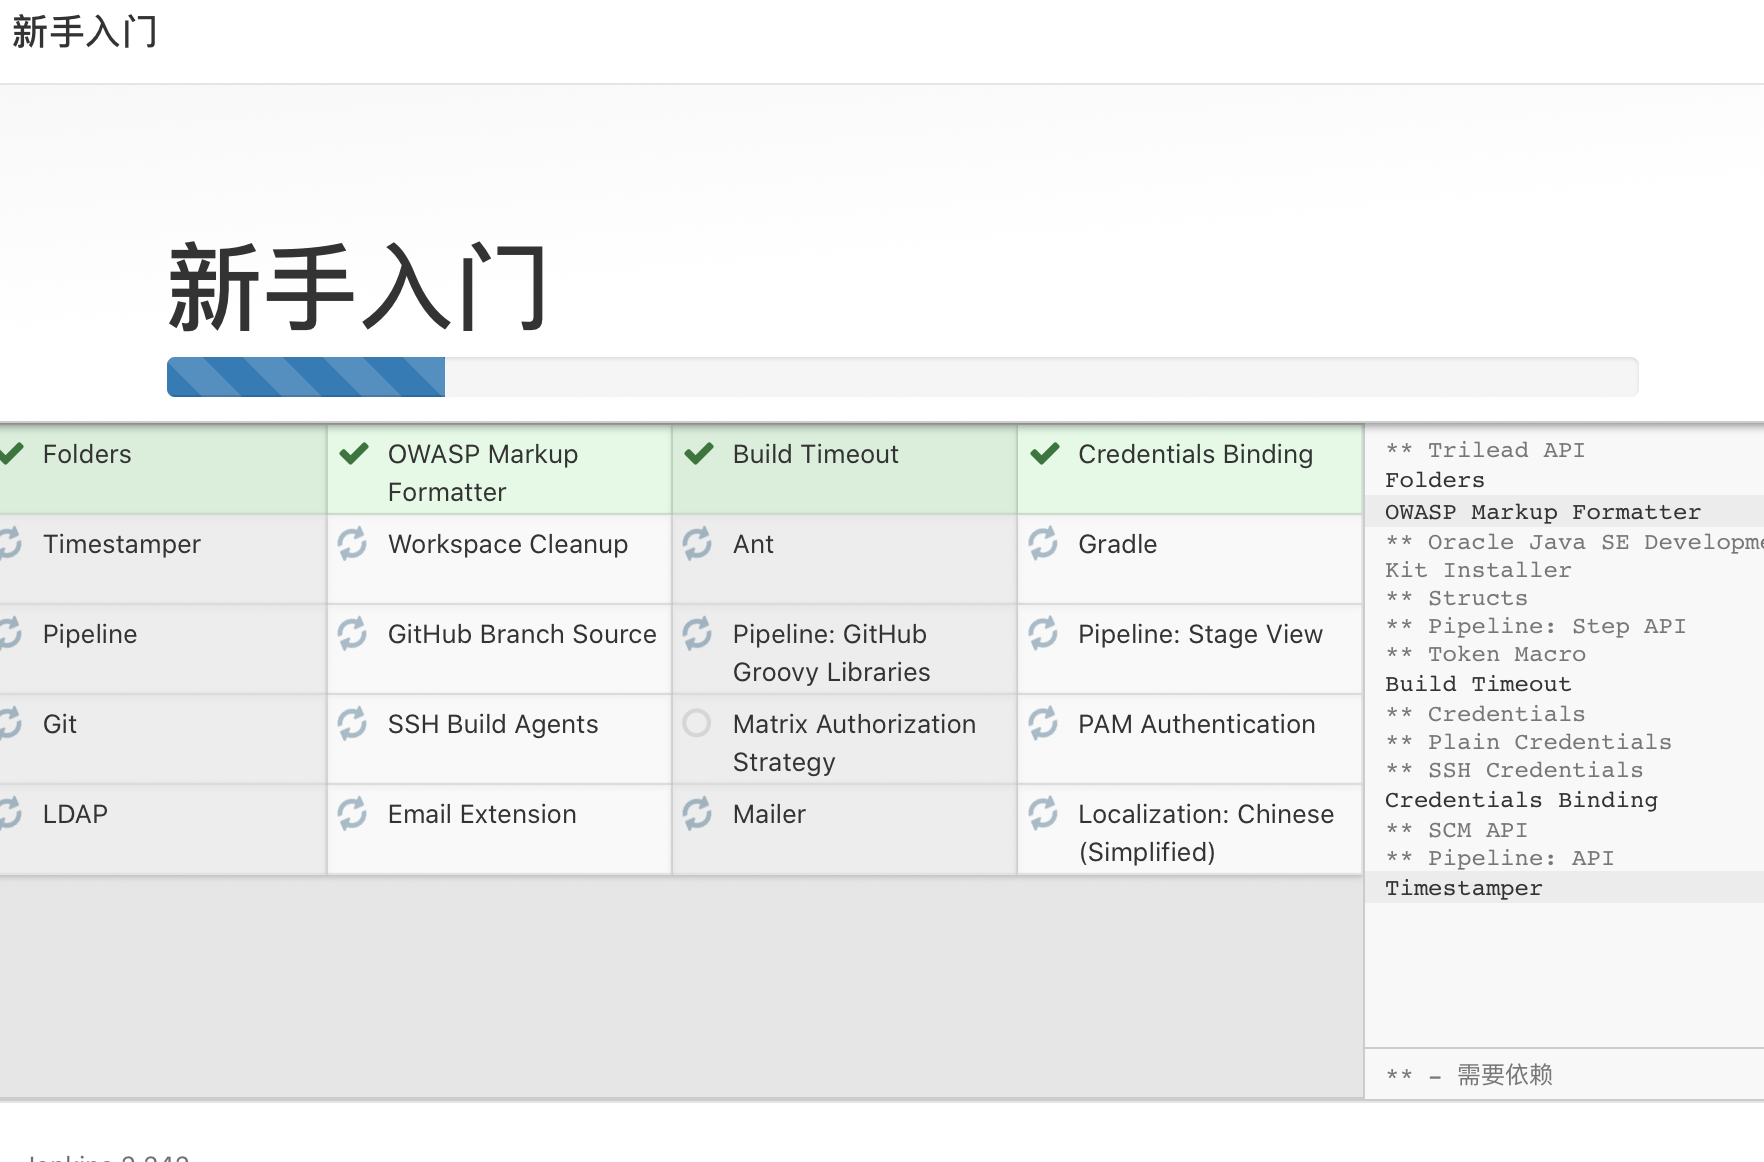Select the OWASP Markup Formatter plugin name
The image size is (1764, 1162).
(x=483, y=473)
